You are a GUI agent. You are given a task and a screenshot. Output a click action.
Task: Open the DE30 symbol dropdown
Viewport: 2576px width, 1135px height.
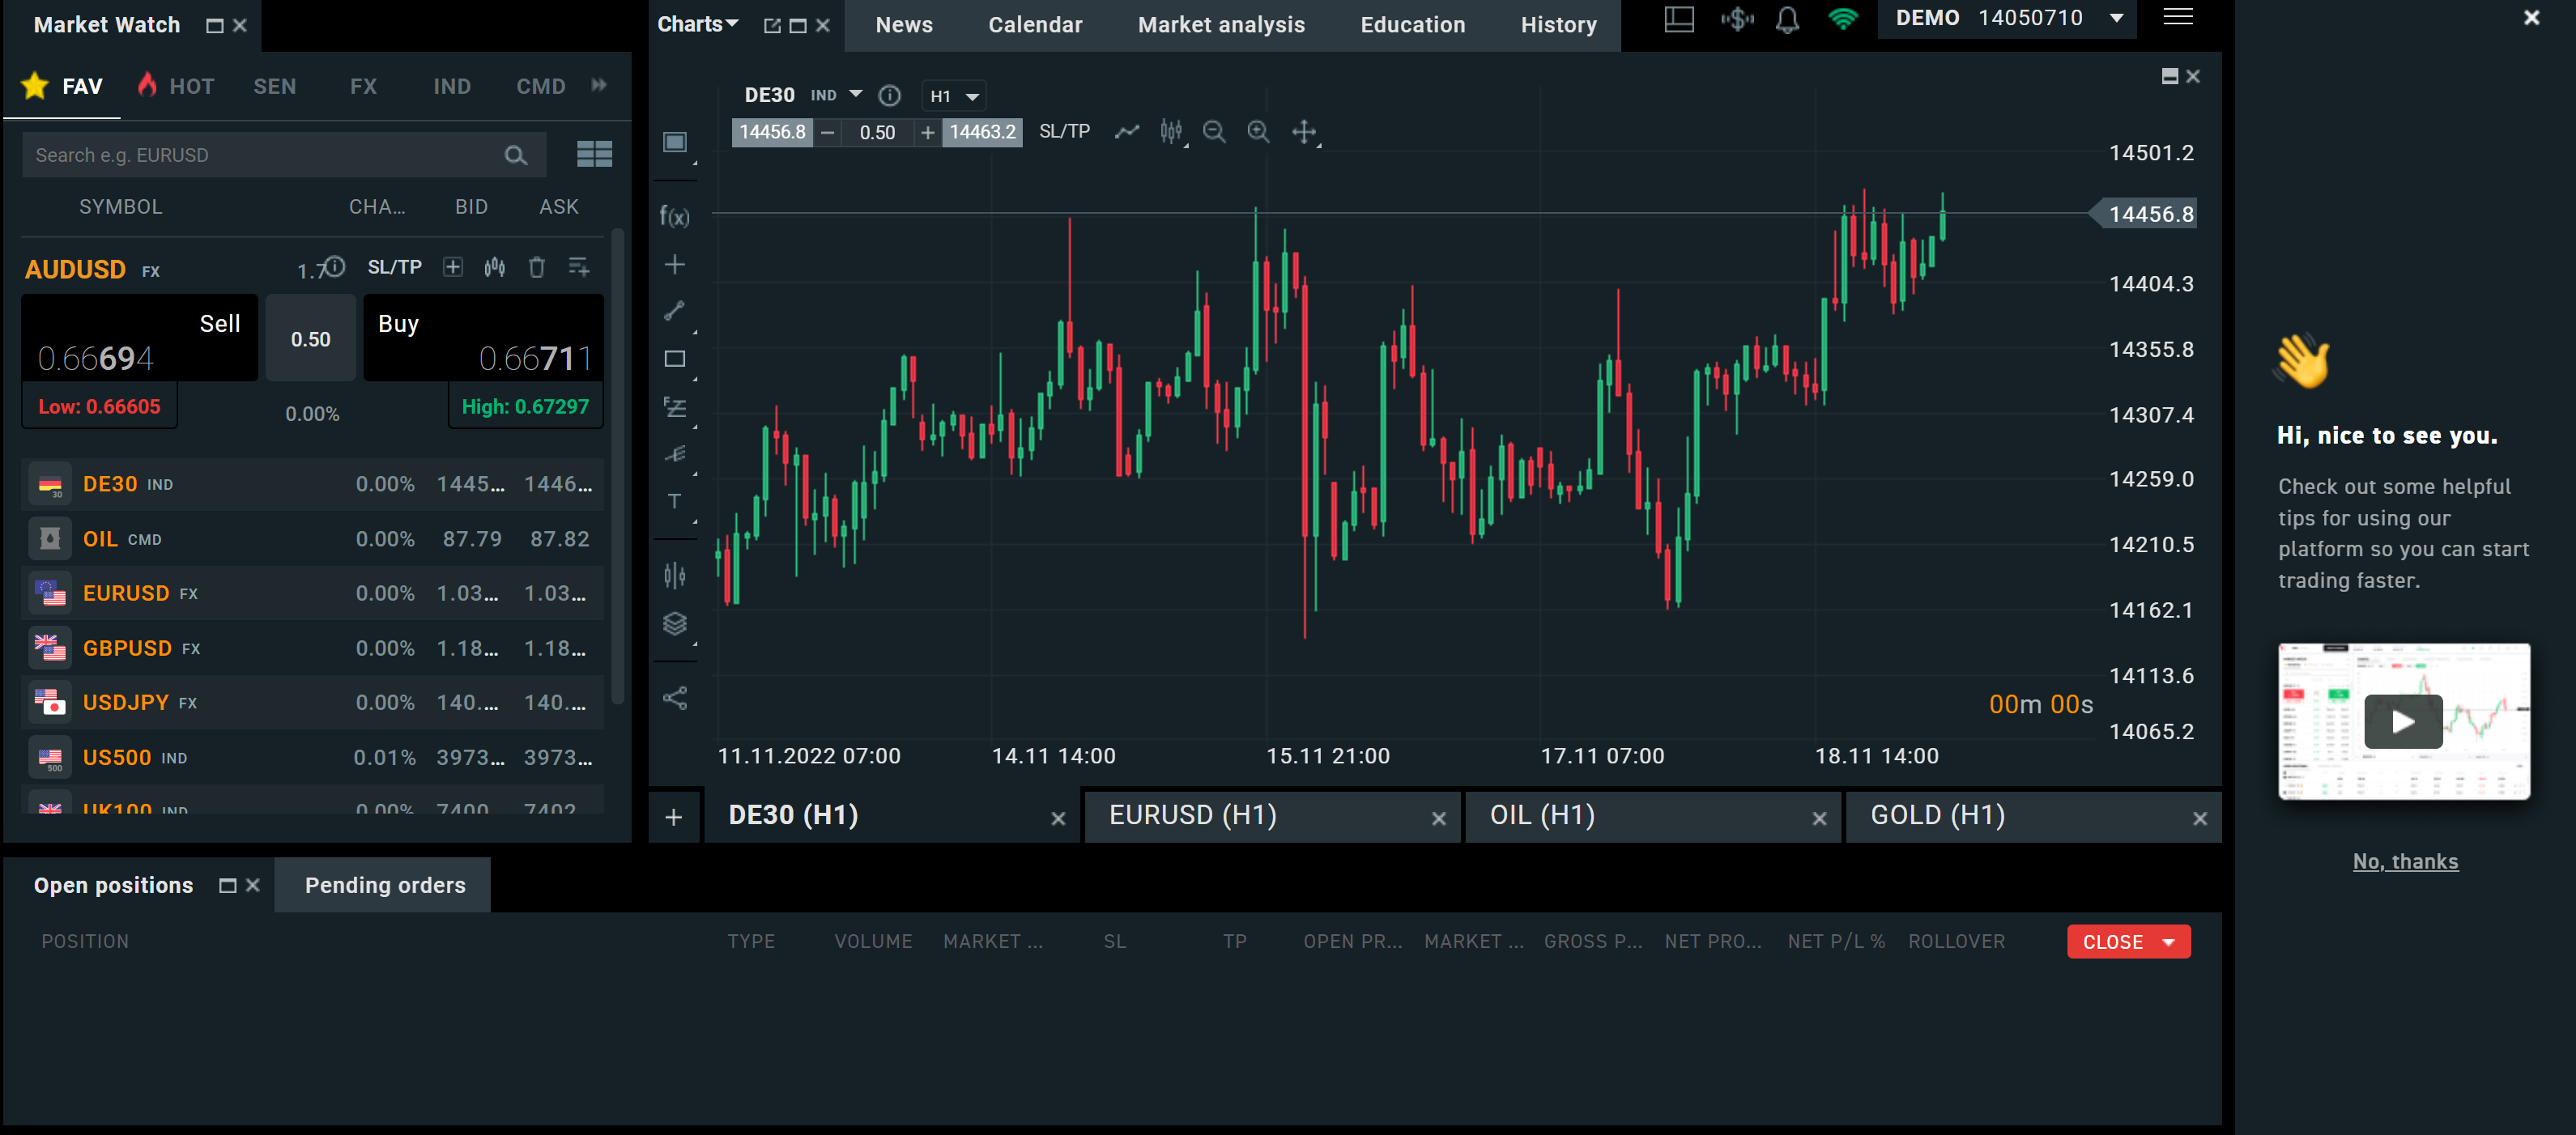pyautogui.click(x=856, y=94)
